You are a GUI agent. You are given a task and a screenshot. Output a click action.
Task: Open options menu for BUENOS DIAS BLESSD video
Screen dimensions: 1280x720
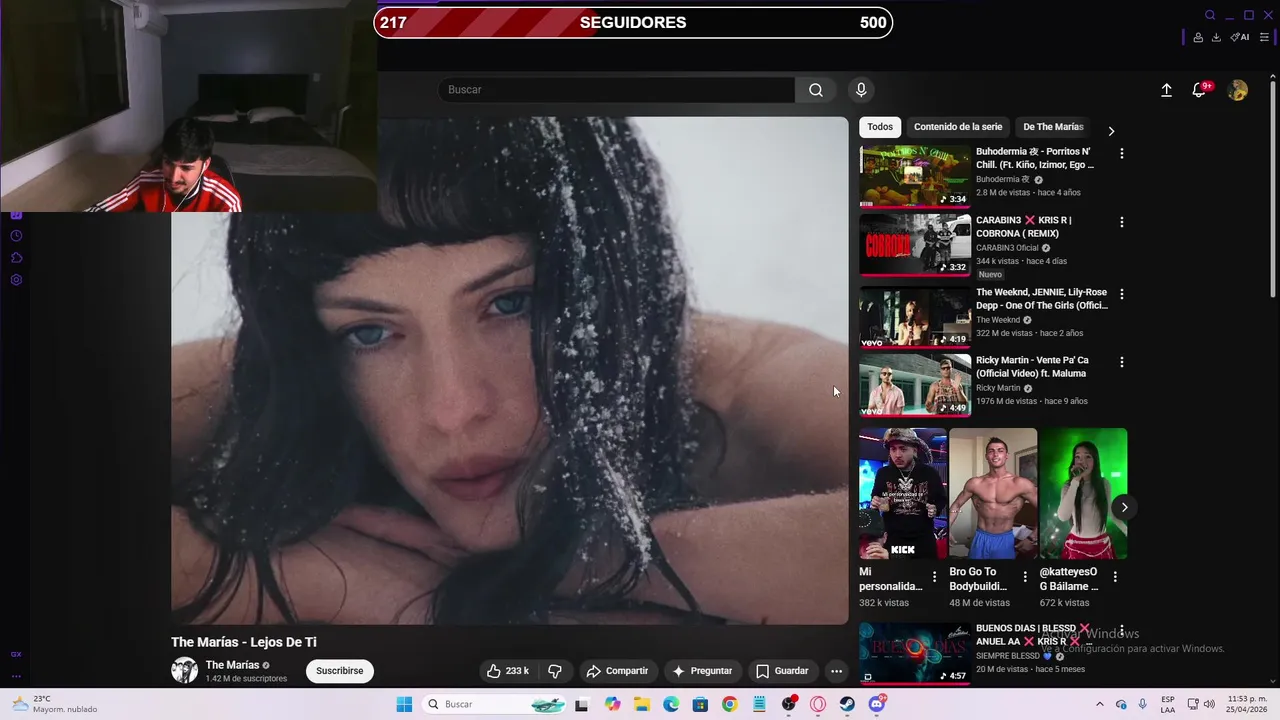[1122, 632]
